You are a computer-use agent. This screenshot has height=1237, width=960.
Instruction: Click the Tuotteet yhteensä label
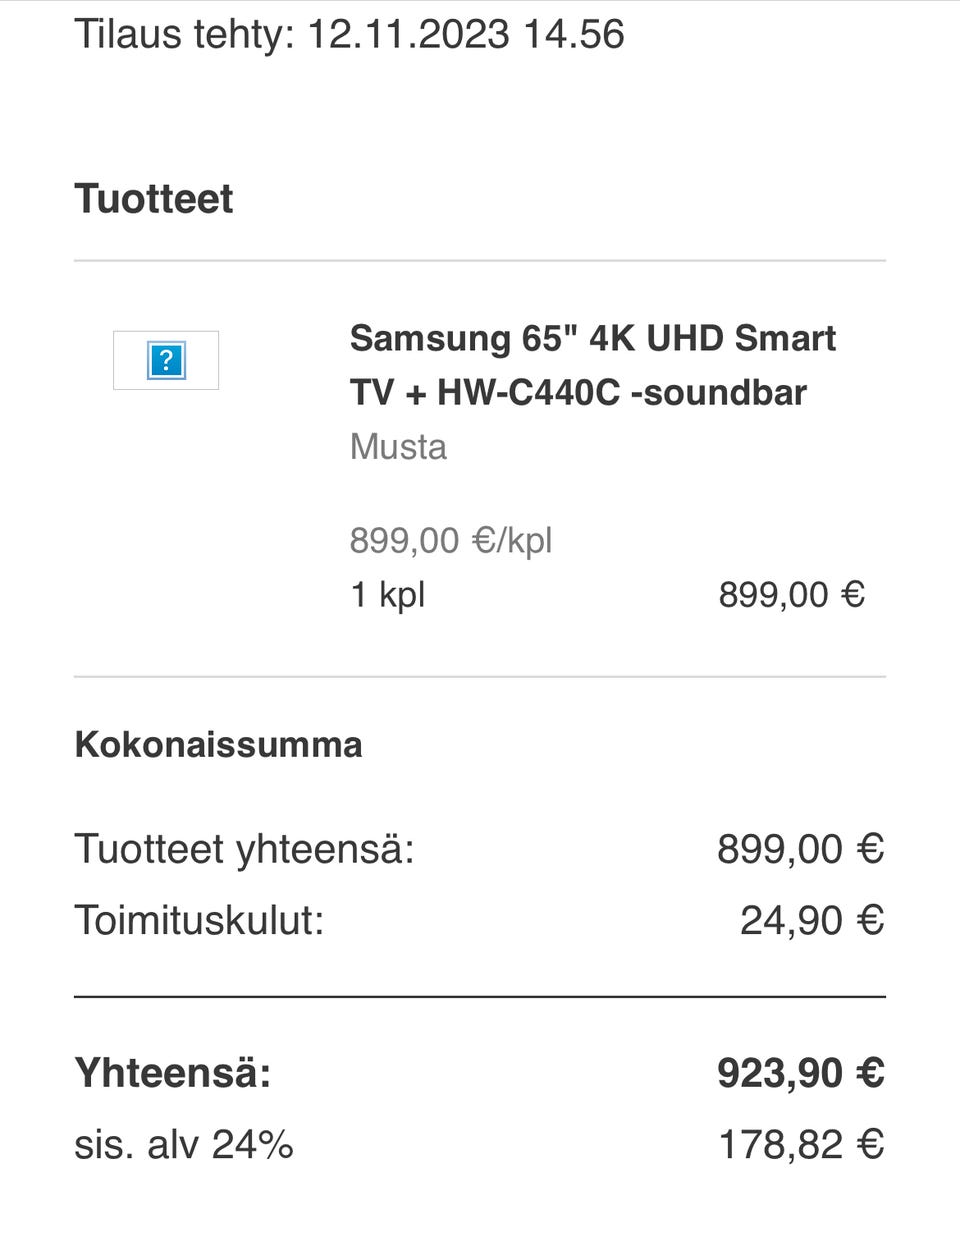[244, 849]
